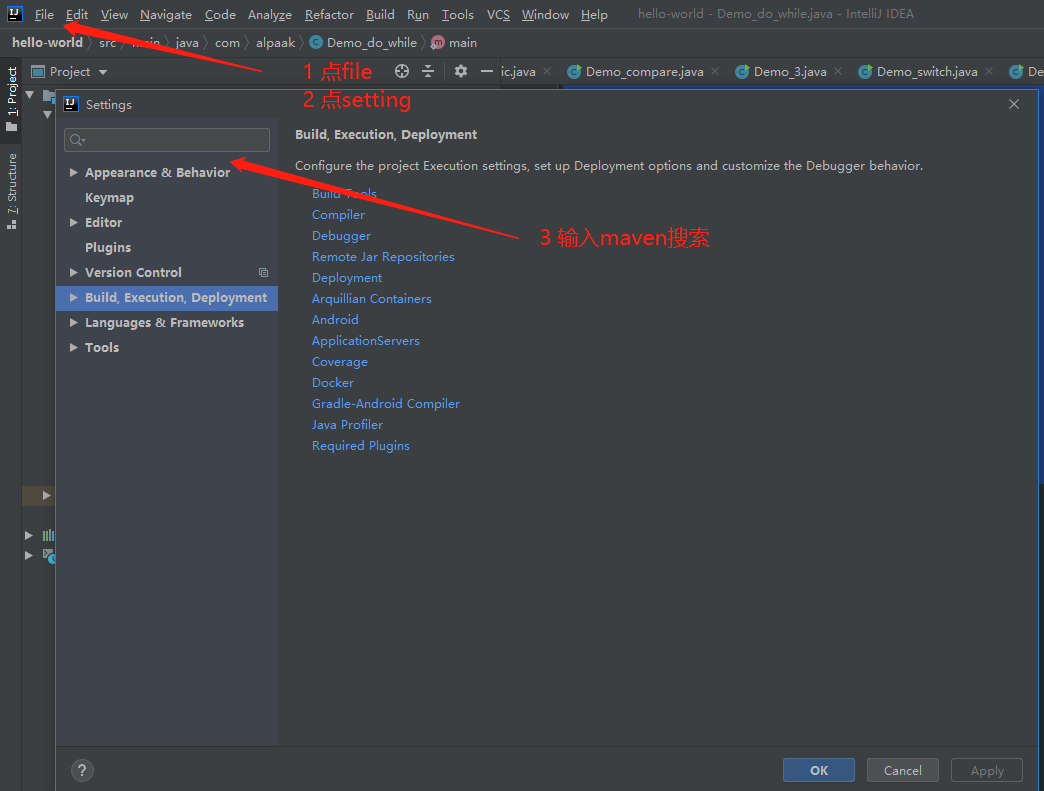Screen dimensions: 1044x791
Task: Open the Docker settings link
Action: (333, 382)
